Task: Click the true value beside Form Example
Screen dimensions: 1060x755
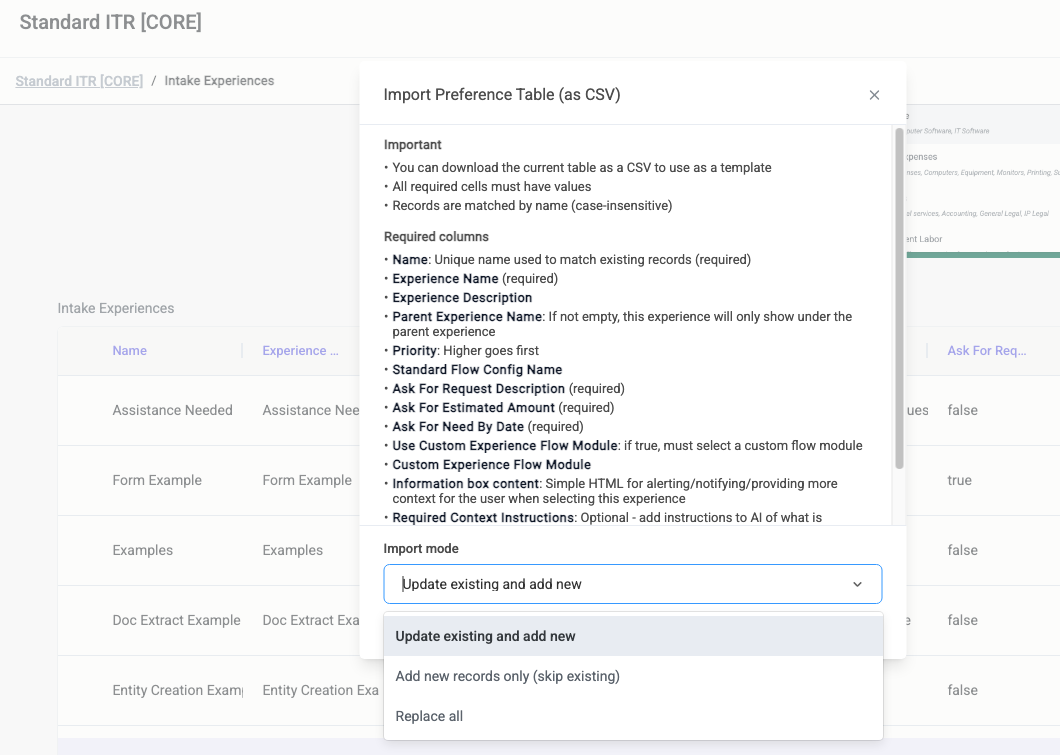Action: [x=960, y=480]
